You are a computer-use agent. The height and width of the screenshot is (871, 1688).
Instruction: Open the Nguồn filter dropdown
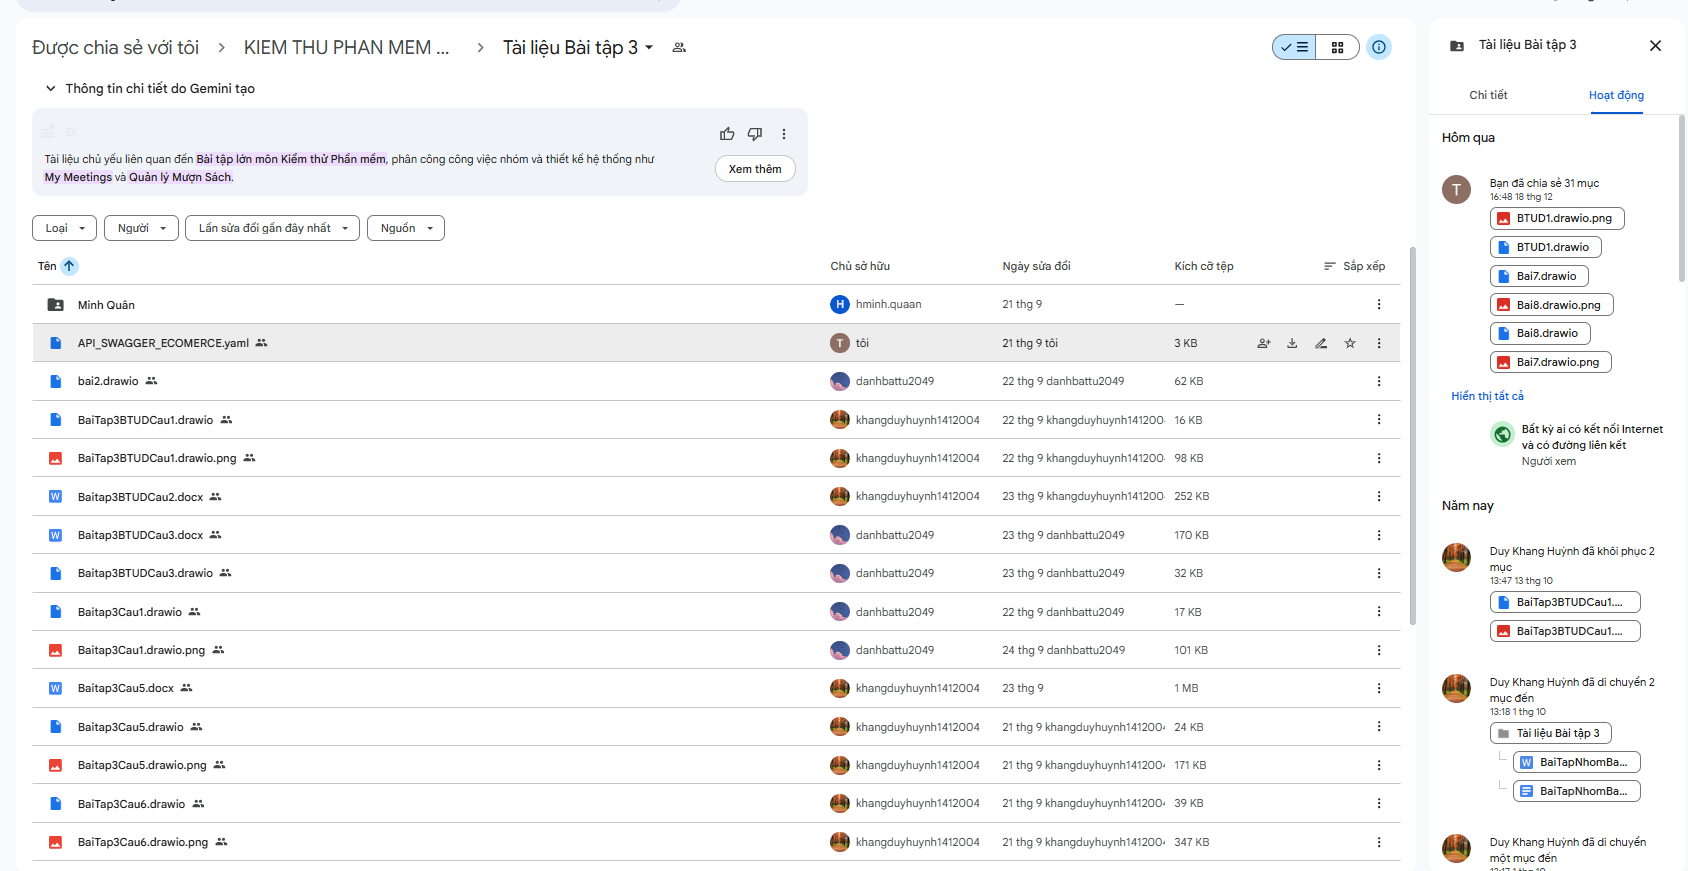click(405, 228)
